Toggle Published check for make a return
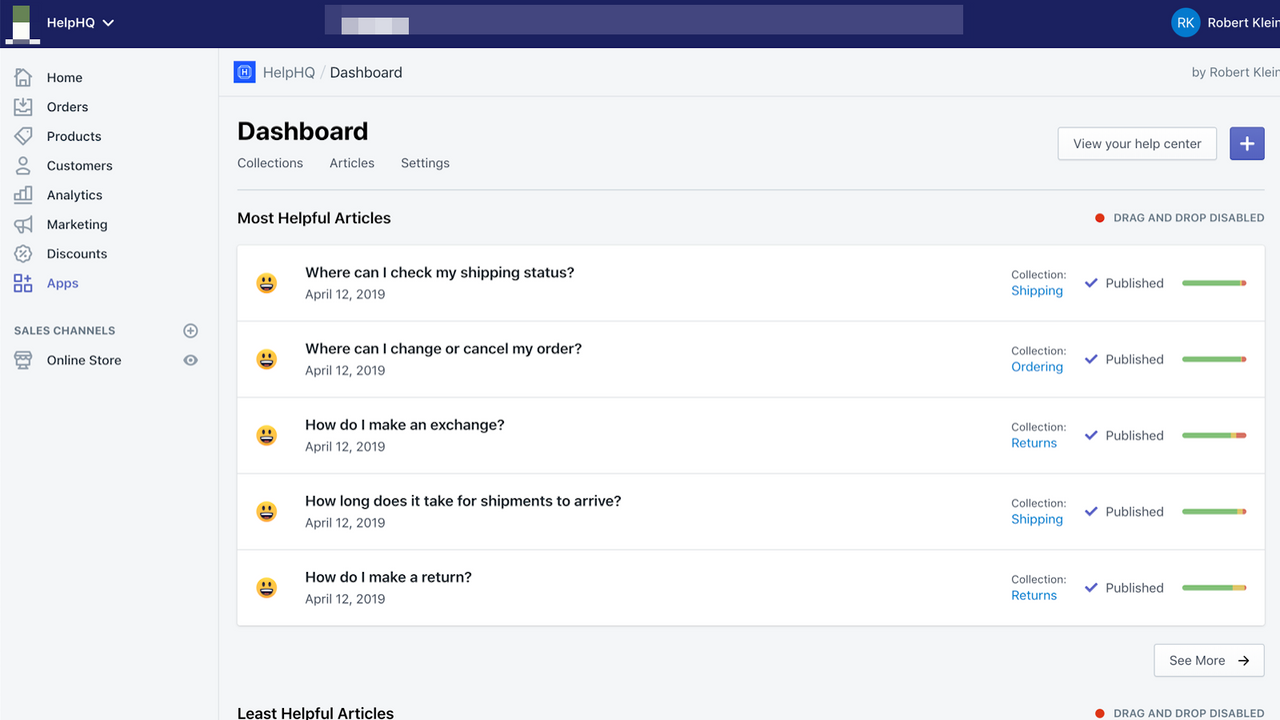1280x720 pixels. pyautogui.click(x=1091, y=587)
